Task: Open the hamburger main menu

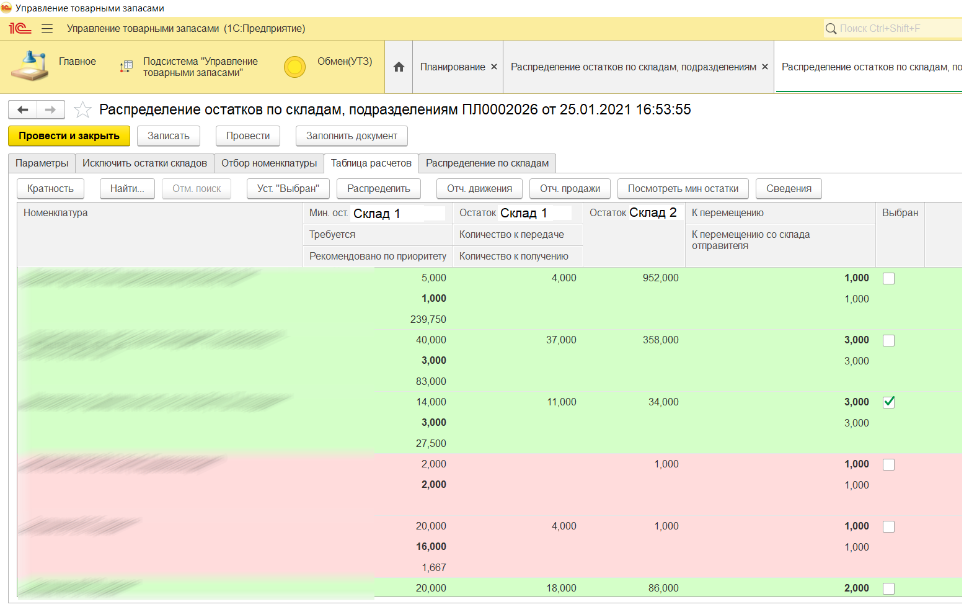Action: [47, 29]
